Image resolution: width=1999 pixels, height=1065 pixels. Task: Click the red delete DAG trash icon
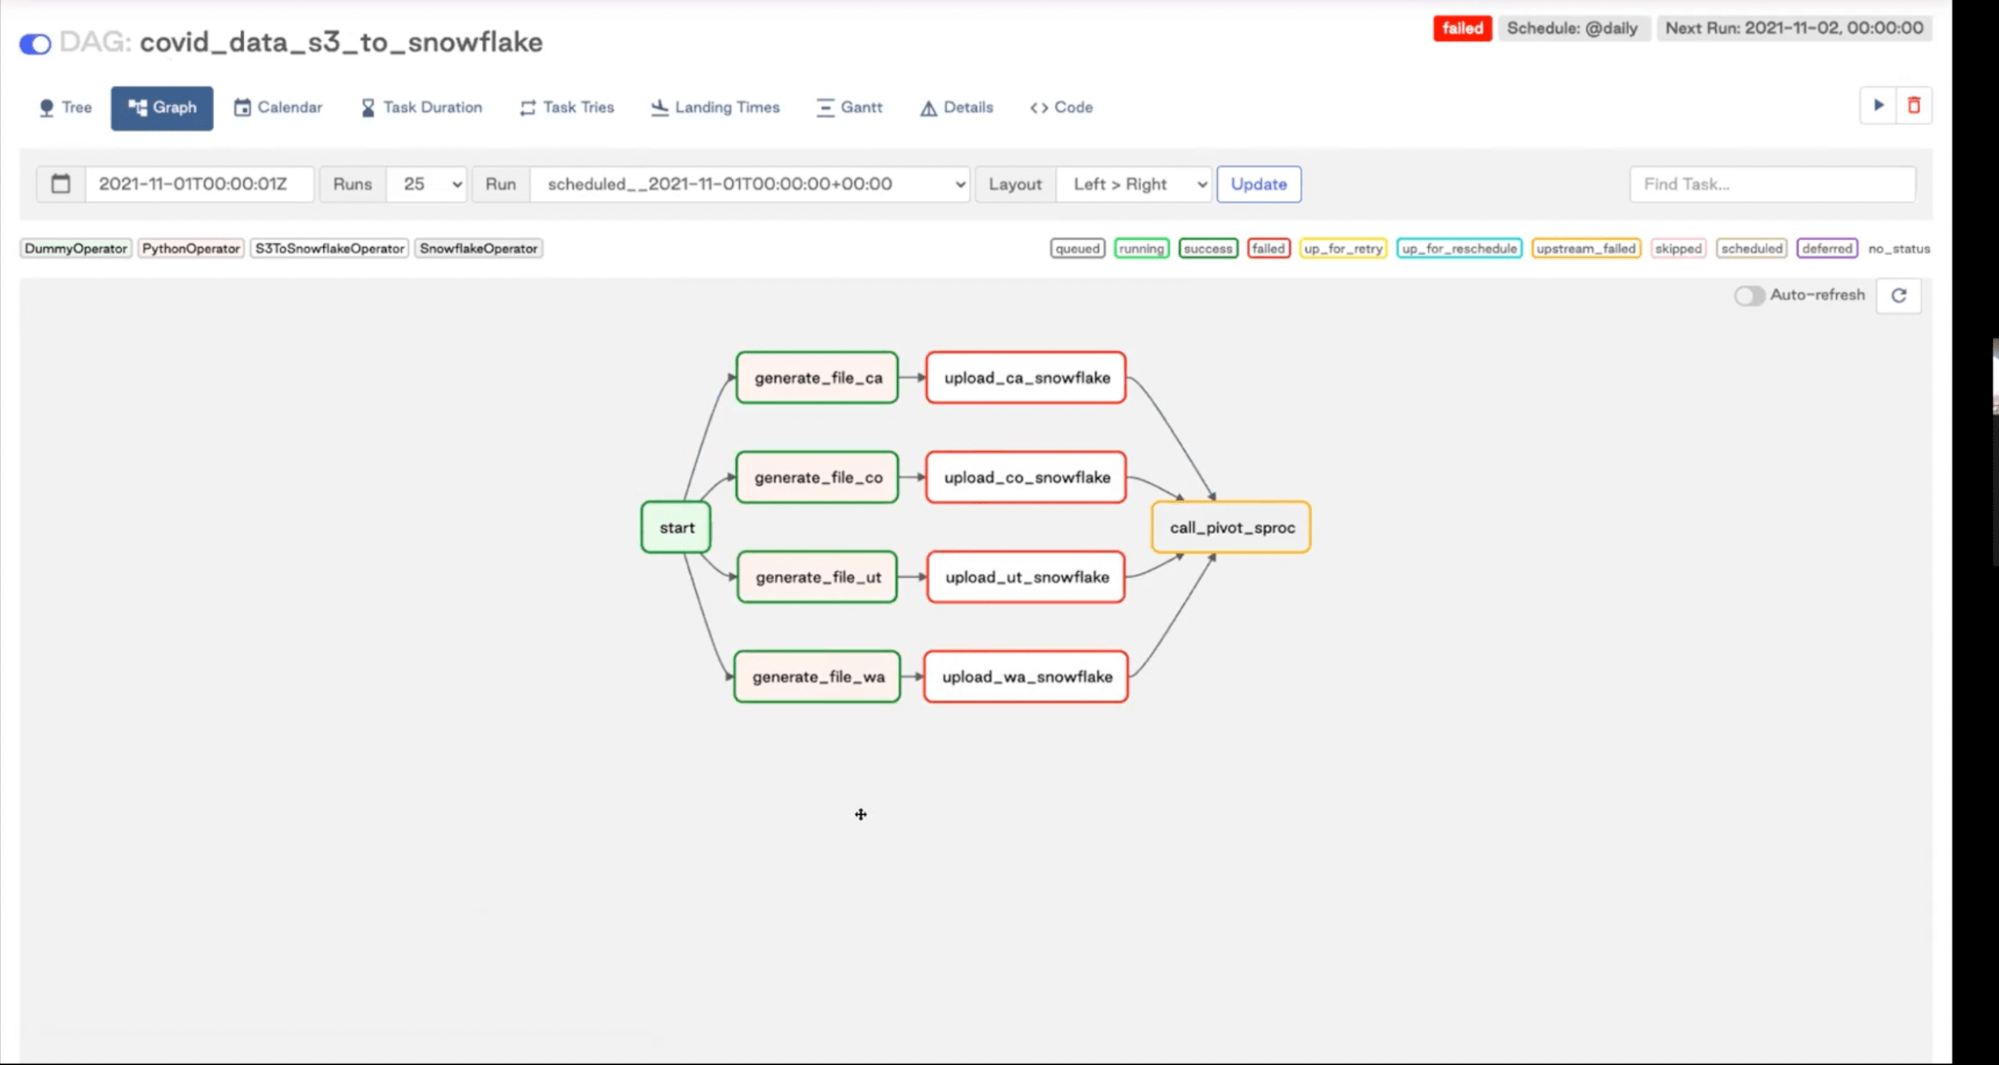coord(1914,105)
